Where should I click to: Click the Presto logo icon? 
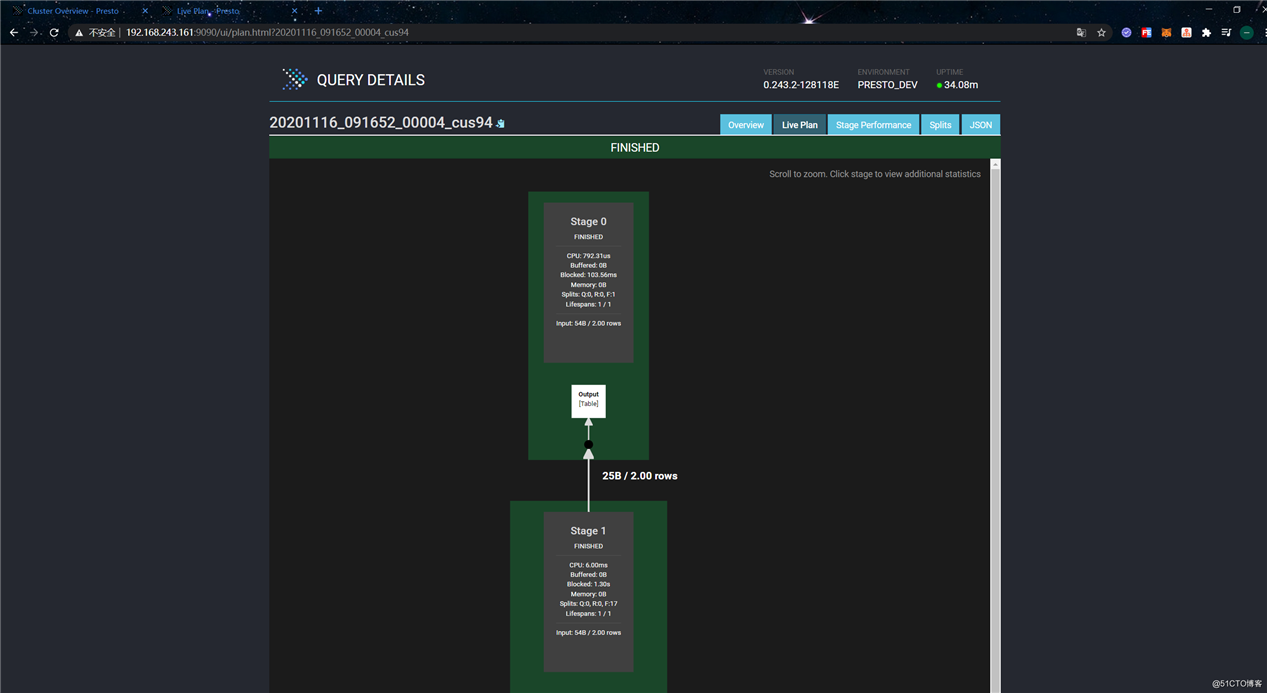point(294,80)
